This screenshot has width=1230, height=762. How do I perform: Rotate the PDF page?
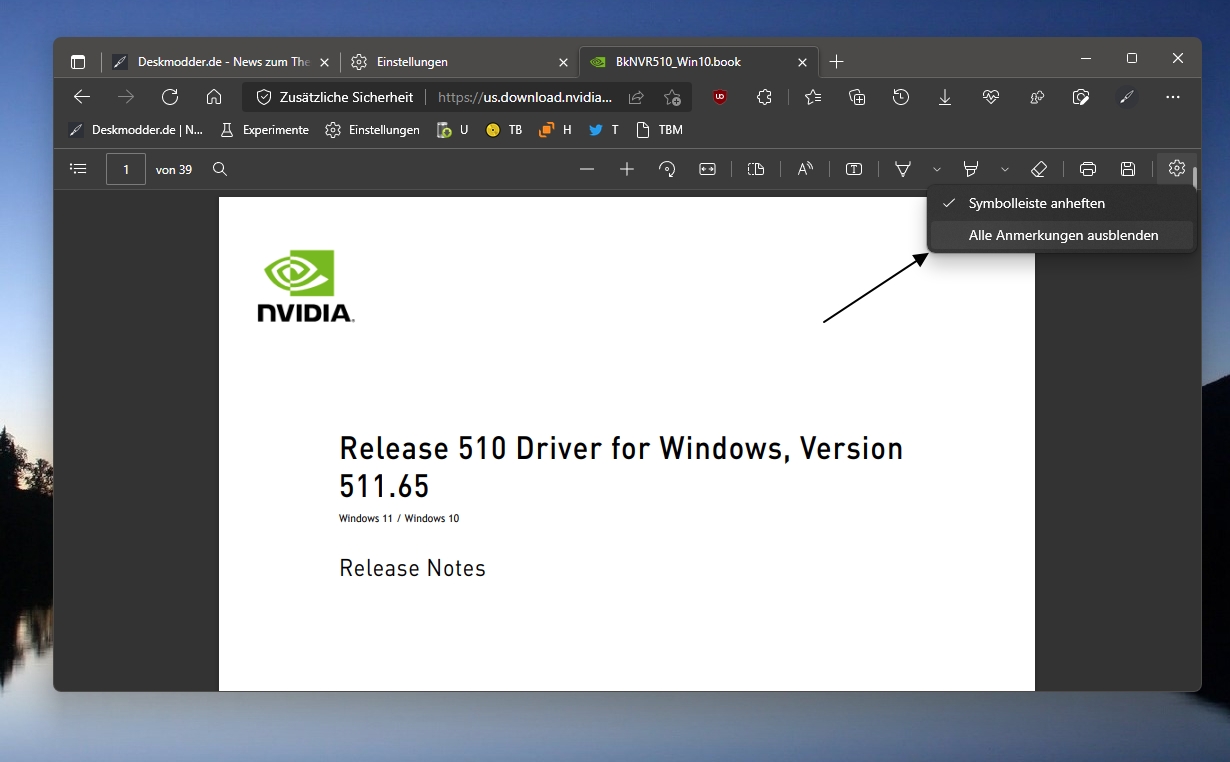(667, 169)
